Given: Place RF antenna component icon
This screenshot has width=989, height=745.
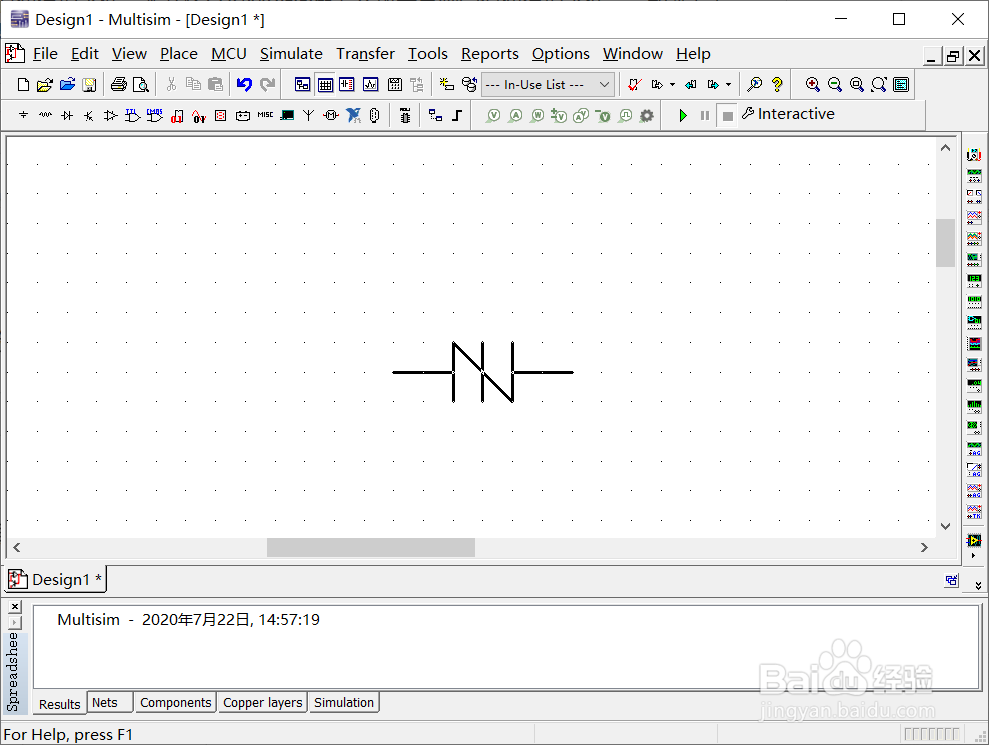Looking at the screenshot, I should pyautogui.click(x=308, y=115).
